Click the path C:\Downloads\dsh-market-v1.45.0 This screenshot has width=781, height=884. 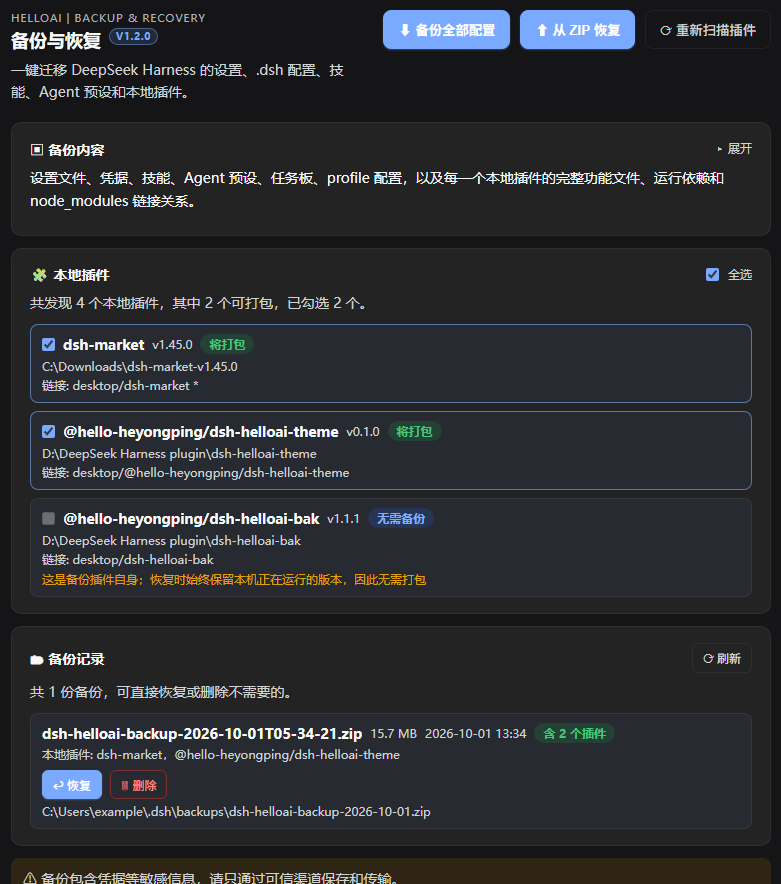(140, 366)
